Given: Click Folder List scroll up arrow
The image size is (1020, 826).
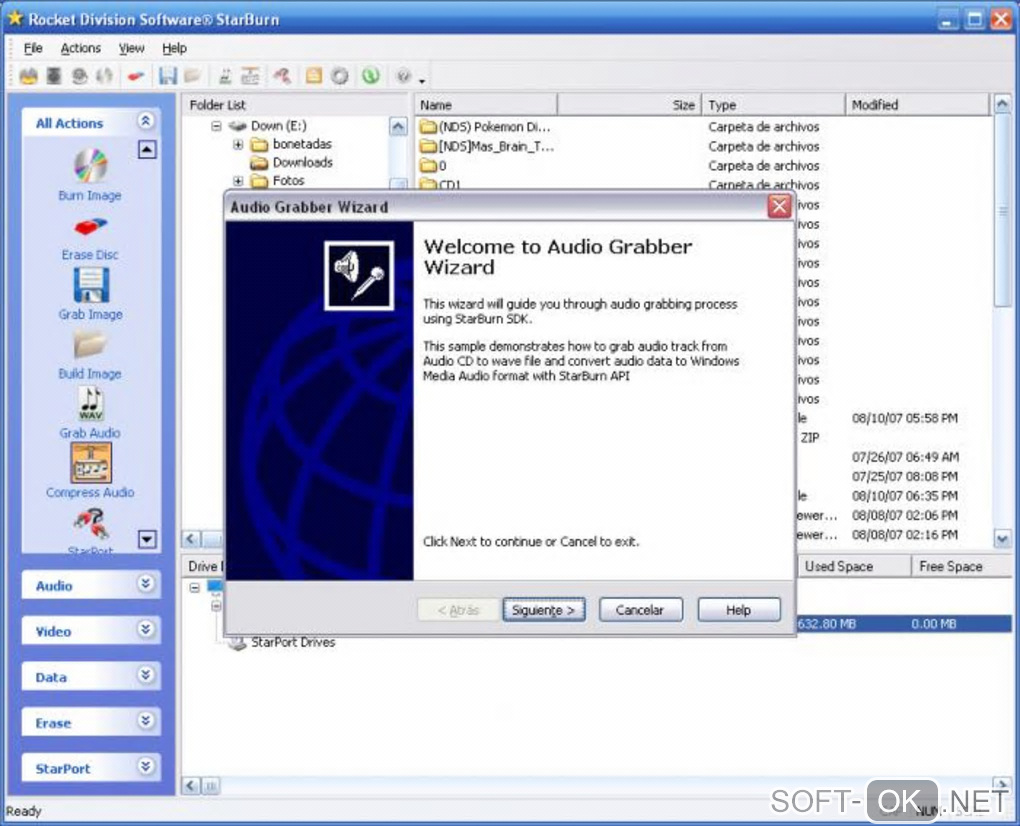Looking at the screenshot, I should [398, 126].
